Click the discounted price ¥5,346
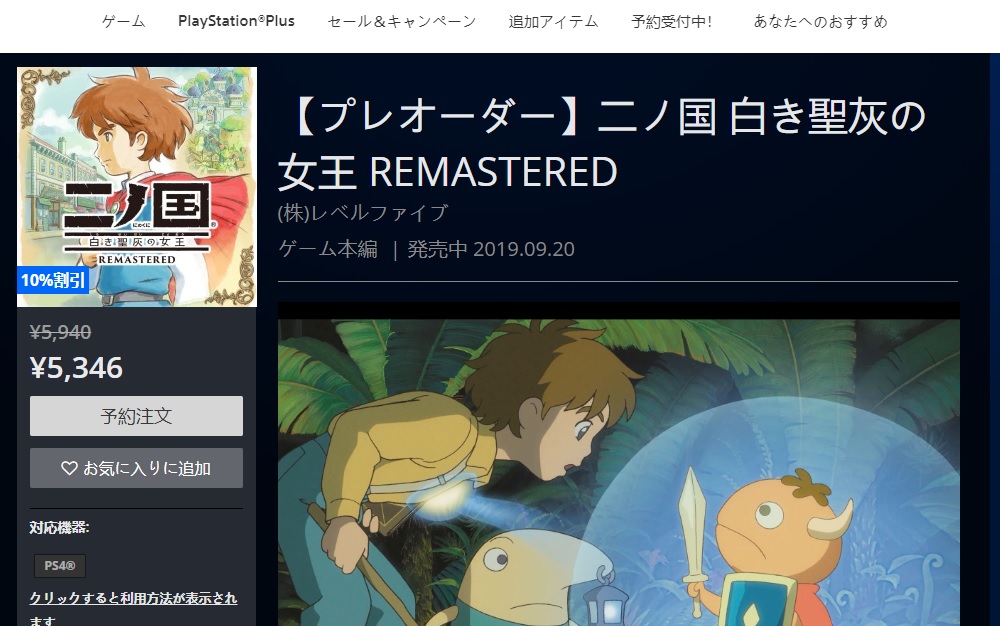This screenshot has height=626, width=1000. click(x=77, y=368)
